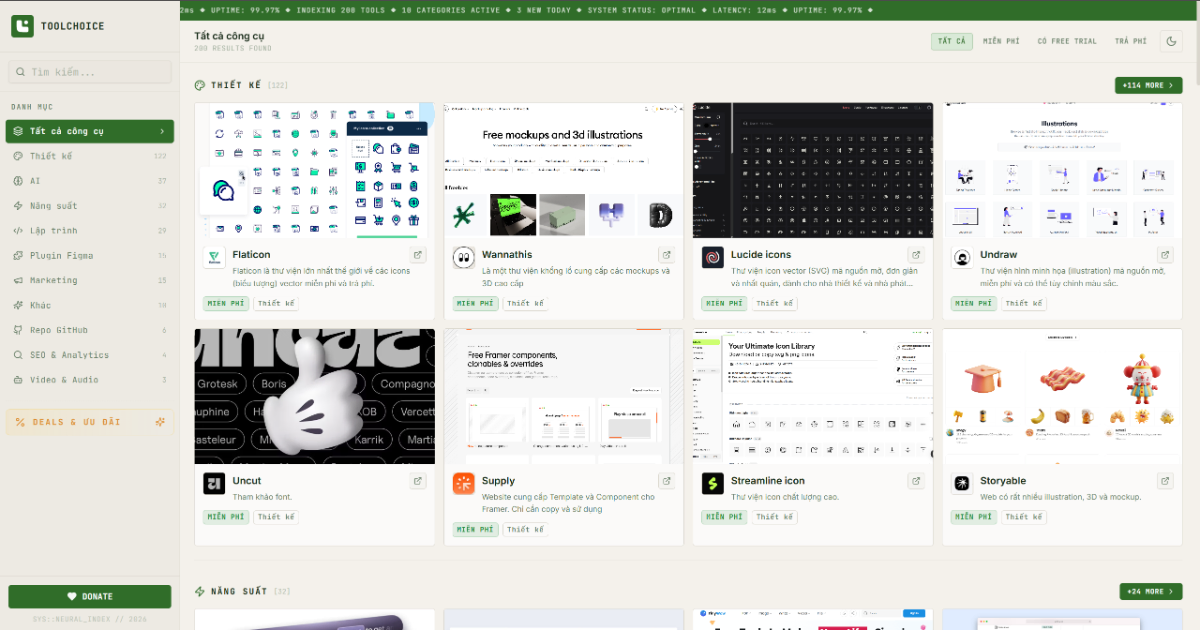The width and height of the screenshot is (1200, 630).
Task: Click the Thiết kế section heading icon
Action: 200,86
